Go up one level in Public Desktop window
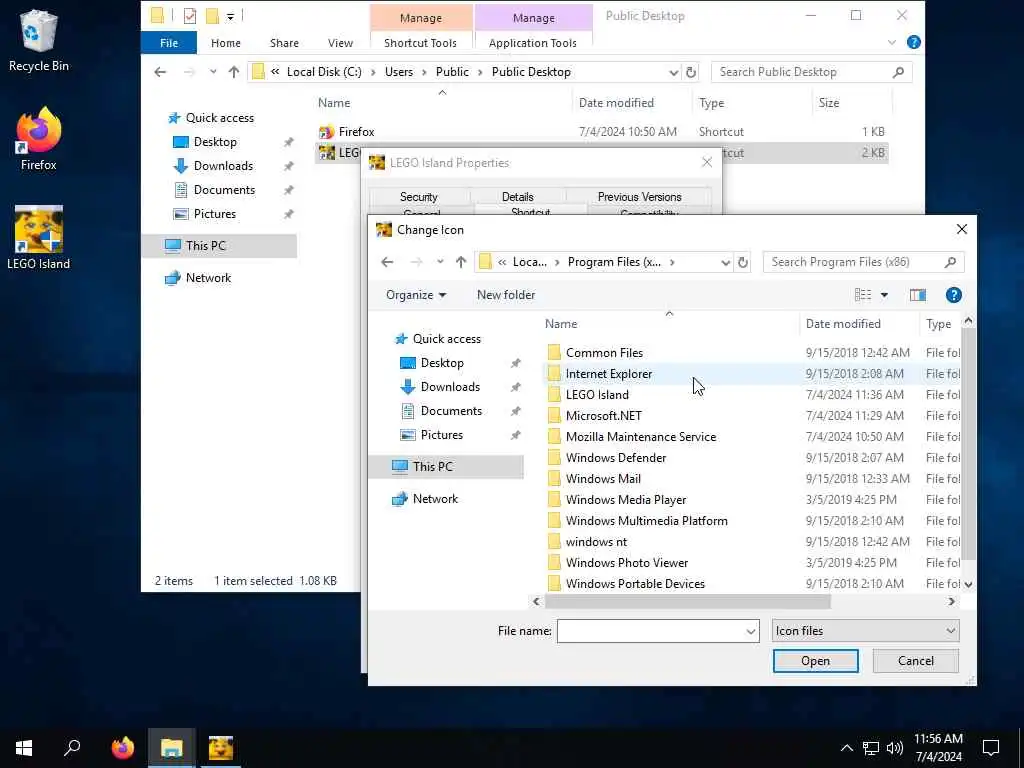 click(234, 72)
